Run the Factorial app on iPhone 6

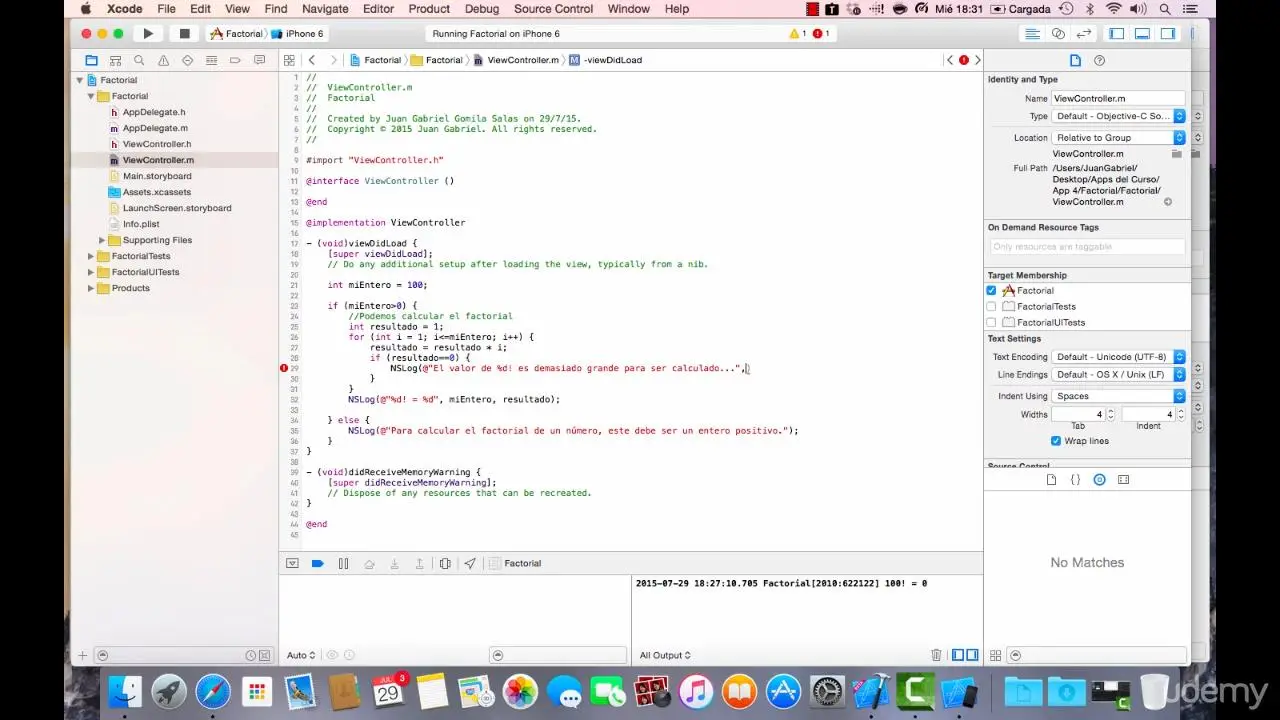coord(148,33)
